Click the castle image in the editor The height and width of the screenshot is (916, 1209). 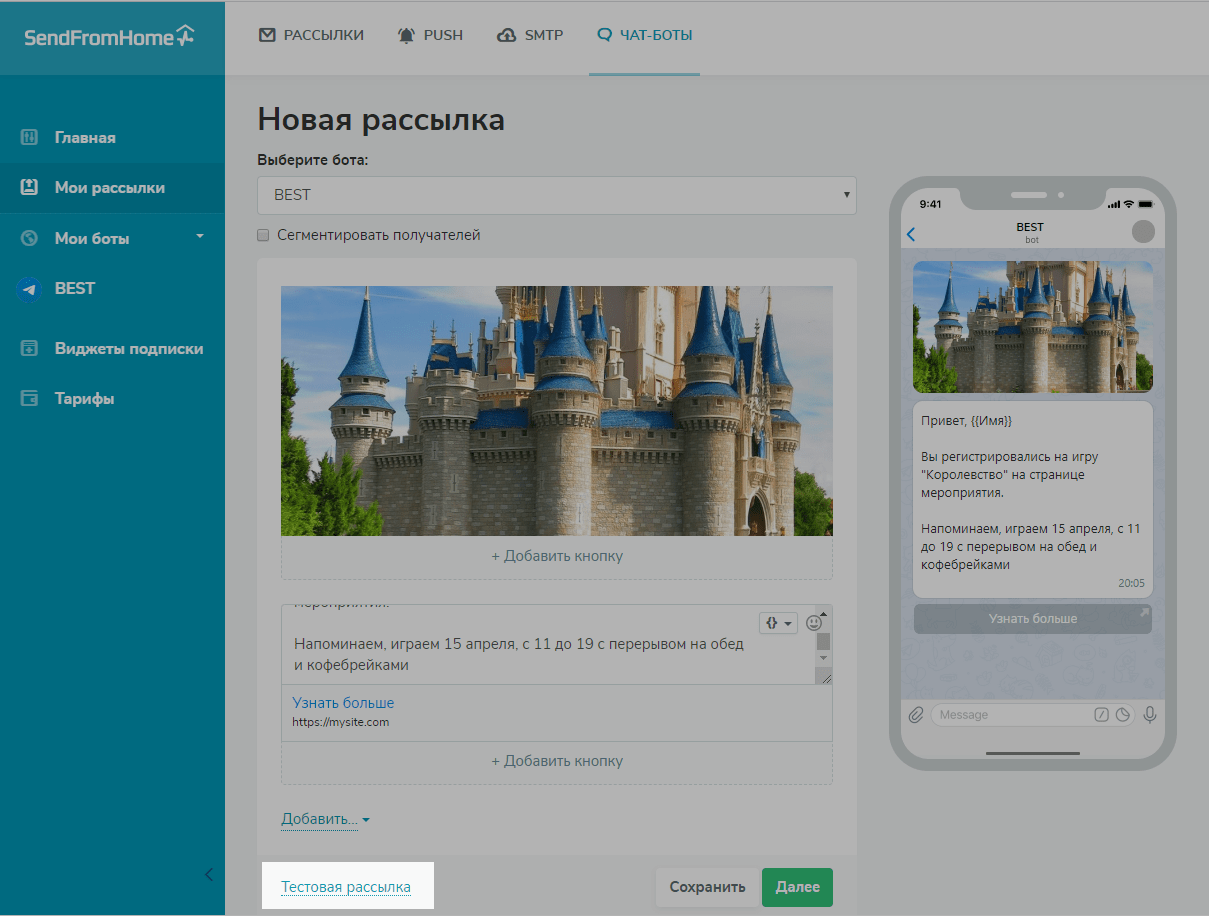(556, 410)
